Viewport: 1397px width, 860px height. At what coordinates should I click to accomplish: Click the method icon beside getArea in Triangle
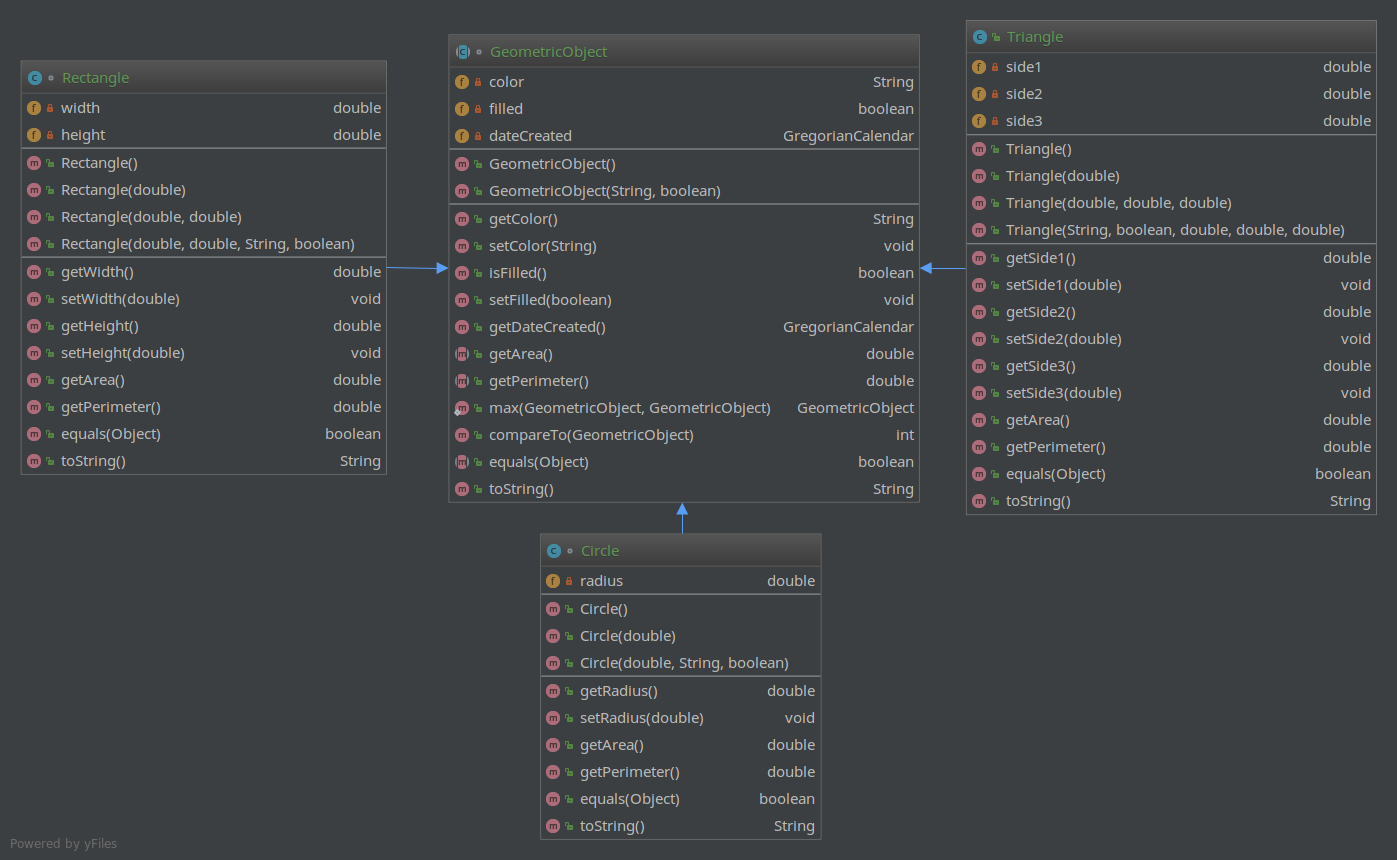click(x=979, y=420)
